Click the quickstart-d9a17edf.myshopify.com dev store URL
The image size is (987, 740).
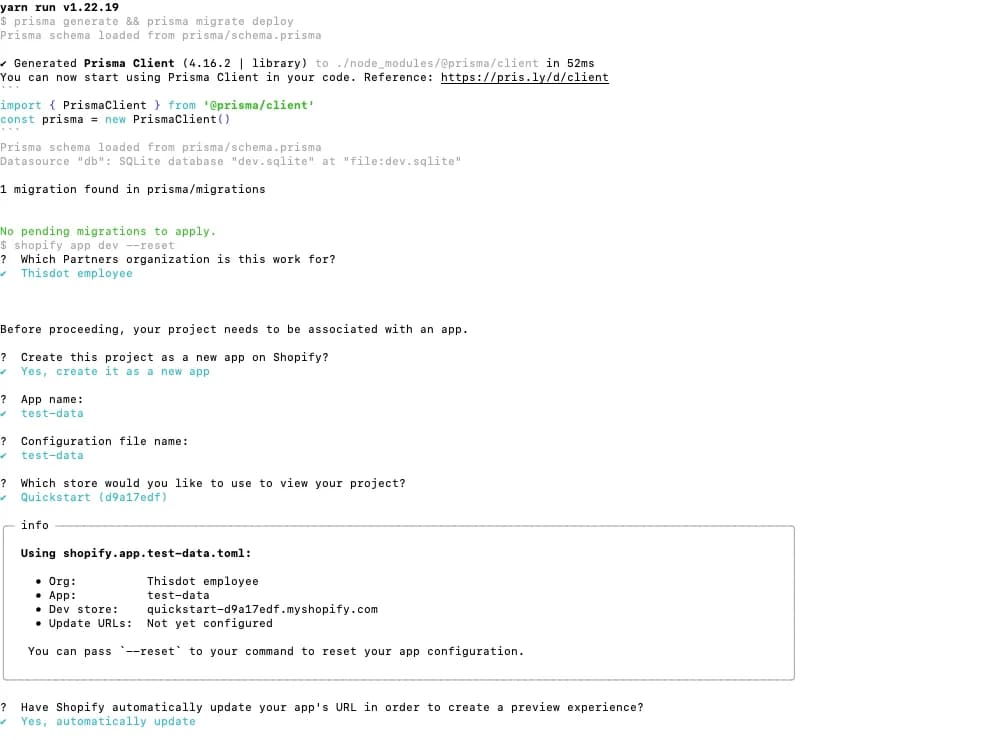coord(262,610)
